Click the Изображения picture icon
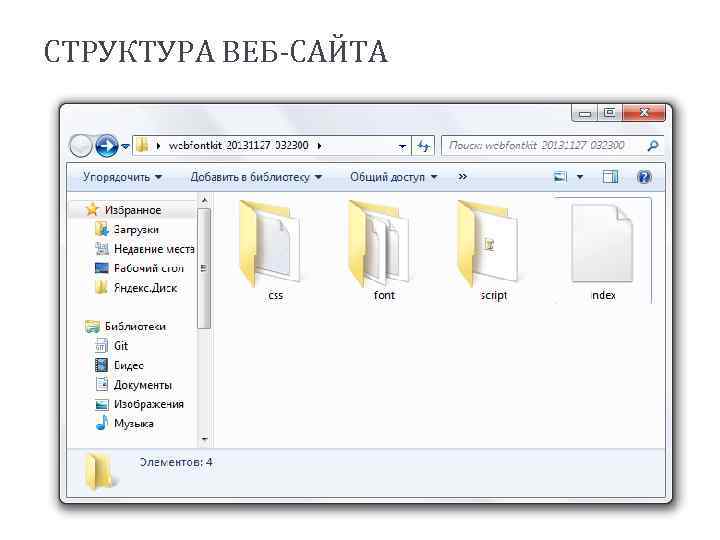This screenshot has width=720, height=540. (x=101, y=405)
